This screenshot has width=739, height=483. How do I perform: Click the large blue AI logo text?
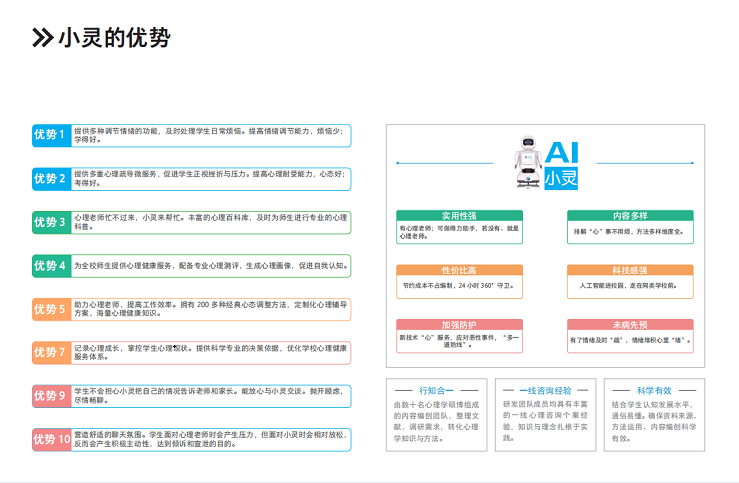pos(560,151)
